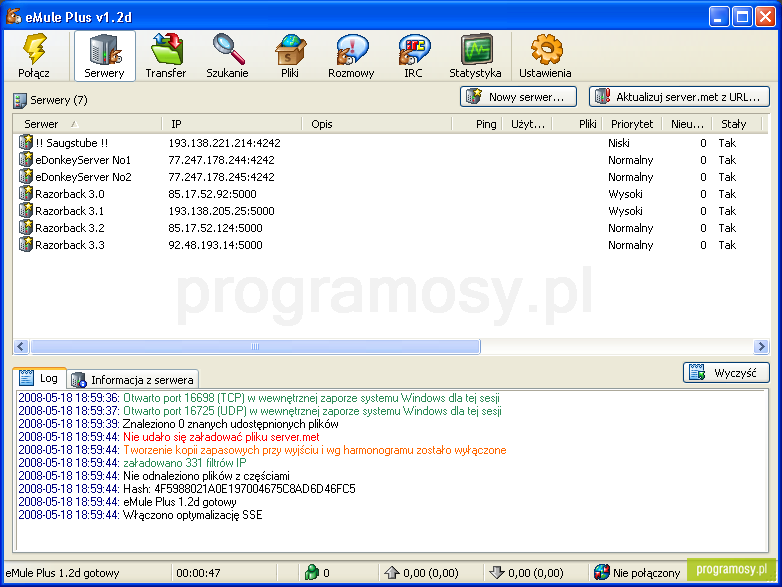Open Rozmowy messages view

(x=351, y=56)
